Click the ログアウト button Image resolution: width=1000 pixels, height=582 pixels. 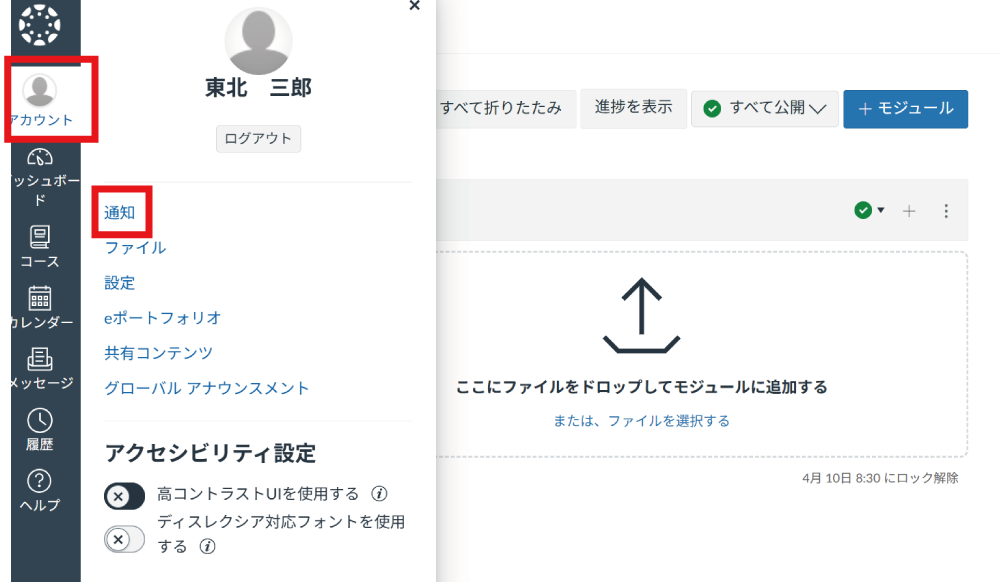tap(258, 139)
